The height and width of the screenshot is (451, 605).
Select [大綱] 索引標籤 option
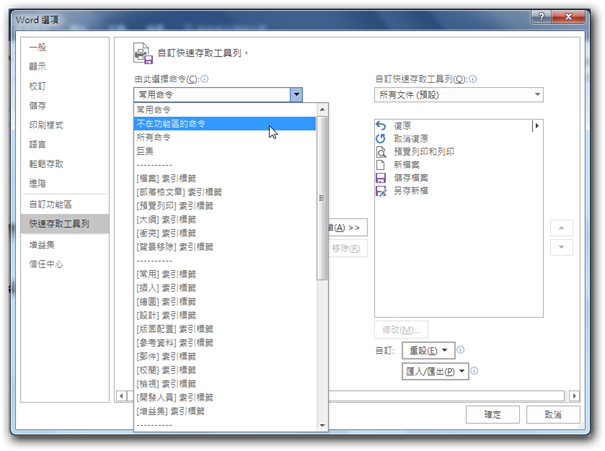[225, 220]
